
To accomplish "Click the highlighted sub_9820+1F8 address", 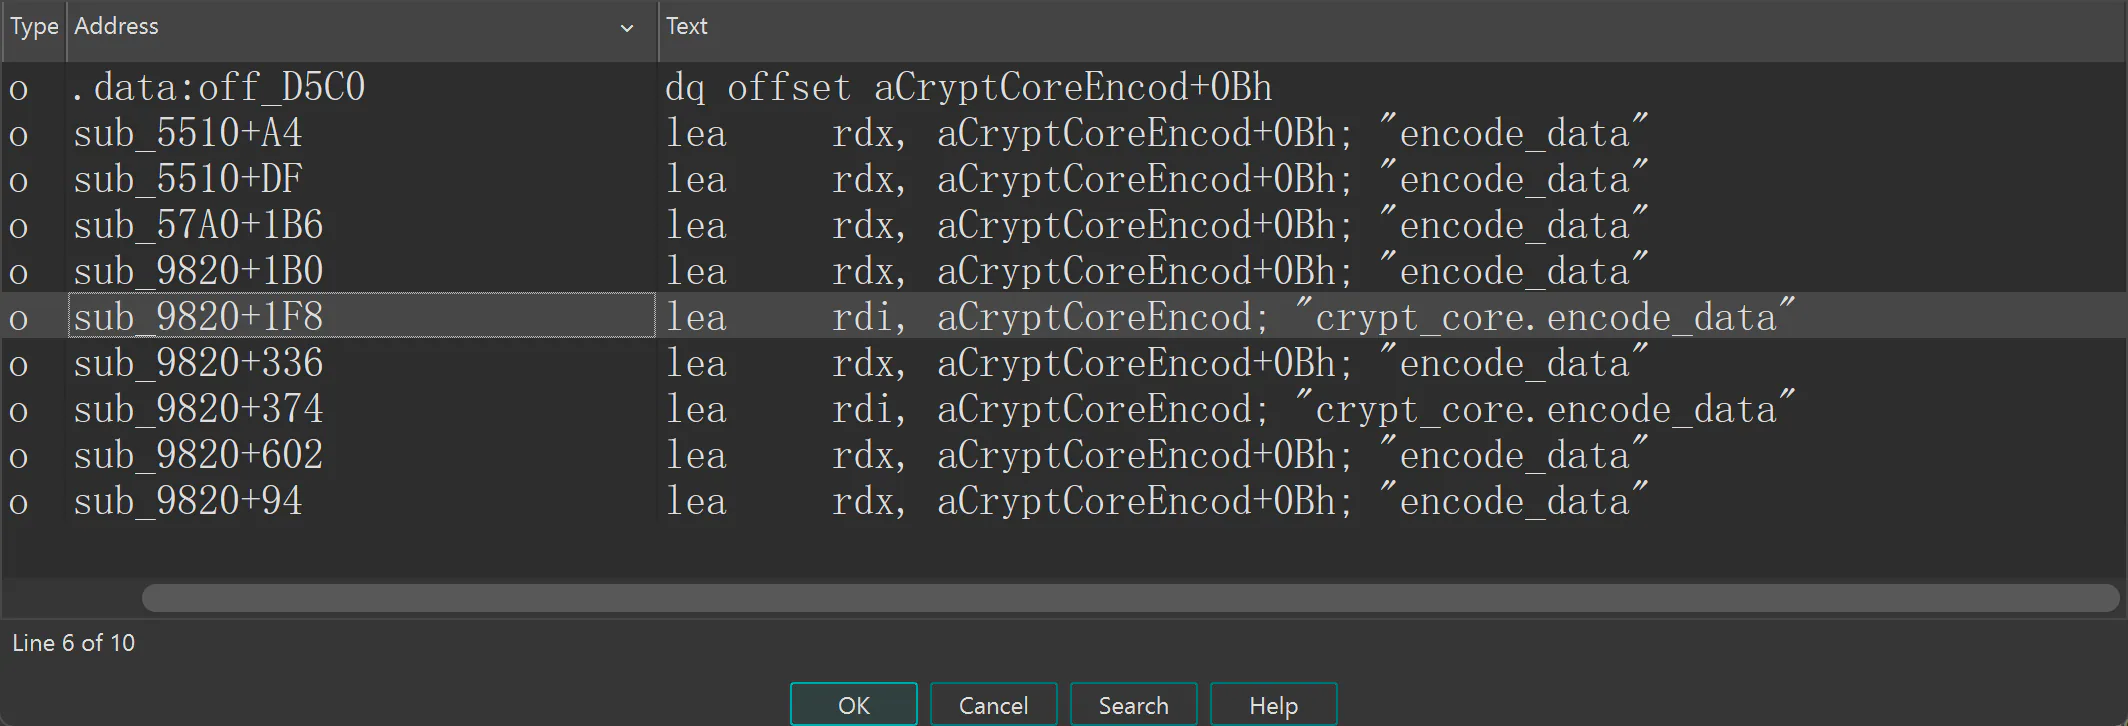I will pyautogui.click(x=198, y=318).
